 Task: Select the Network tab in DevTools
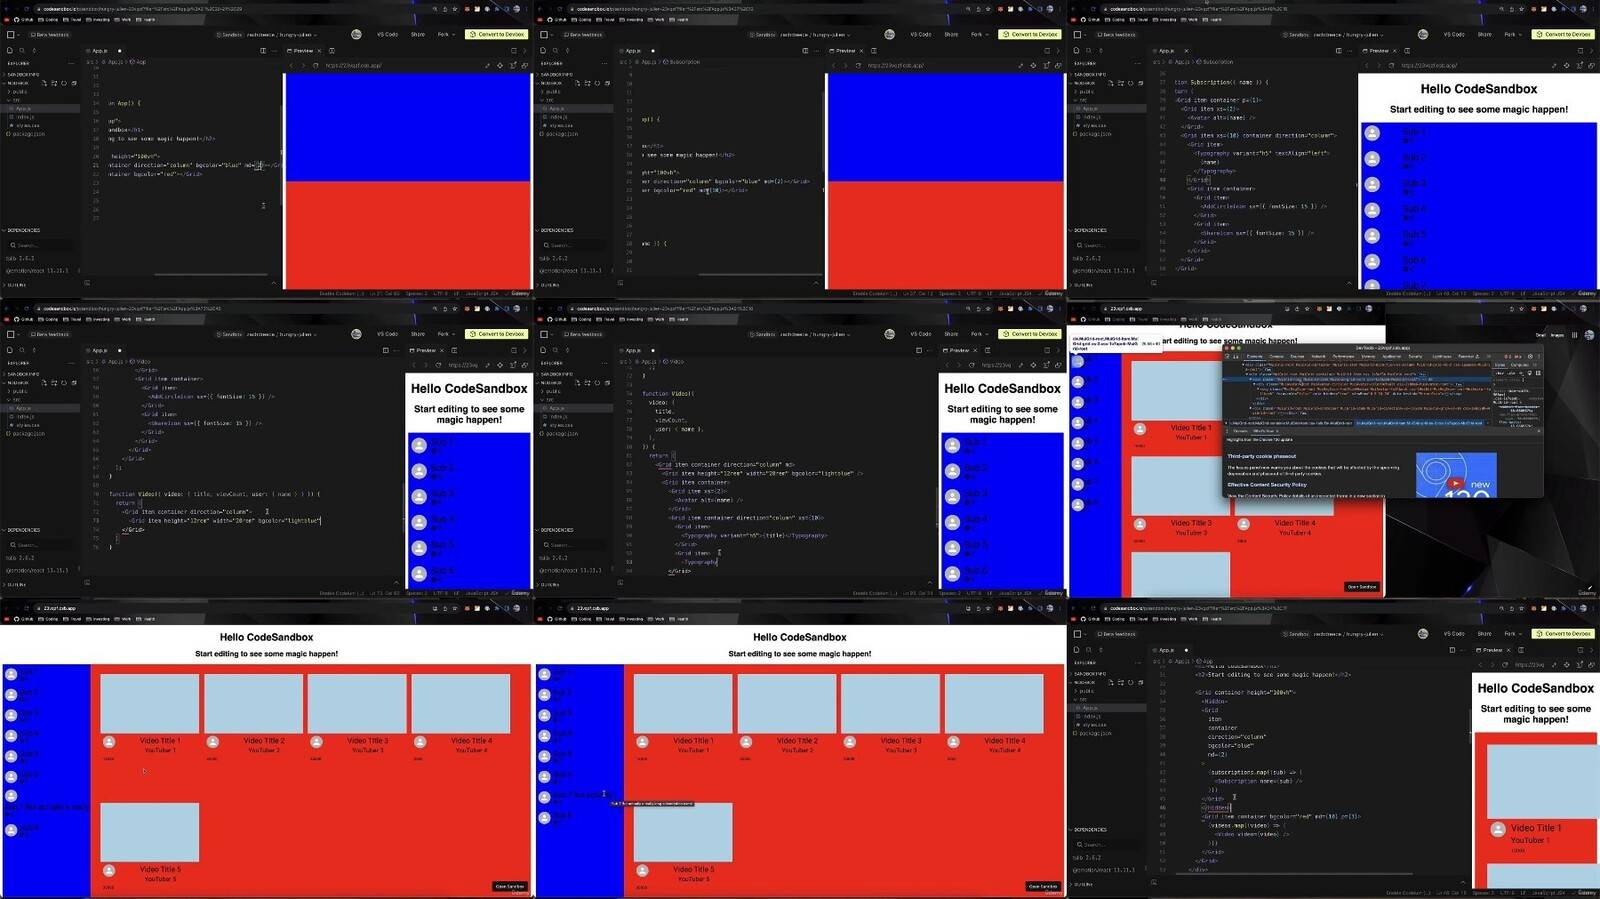[1318, 356]
